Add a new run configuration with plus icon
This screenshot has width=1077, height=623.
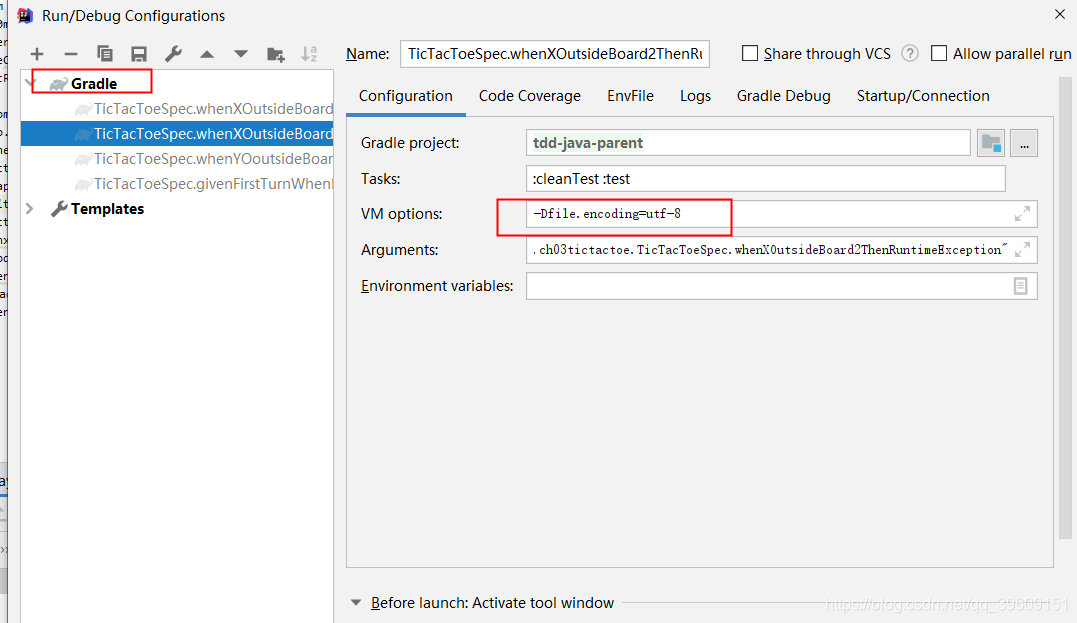[37, 53]
